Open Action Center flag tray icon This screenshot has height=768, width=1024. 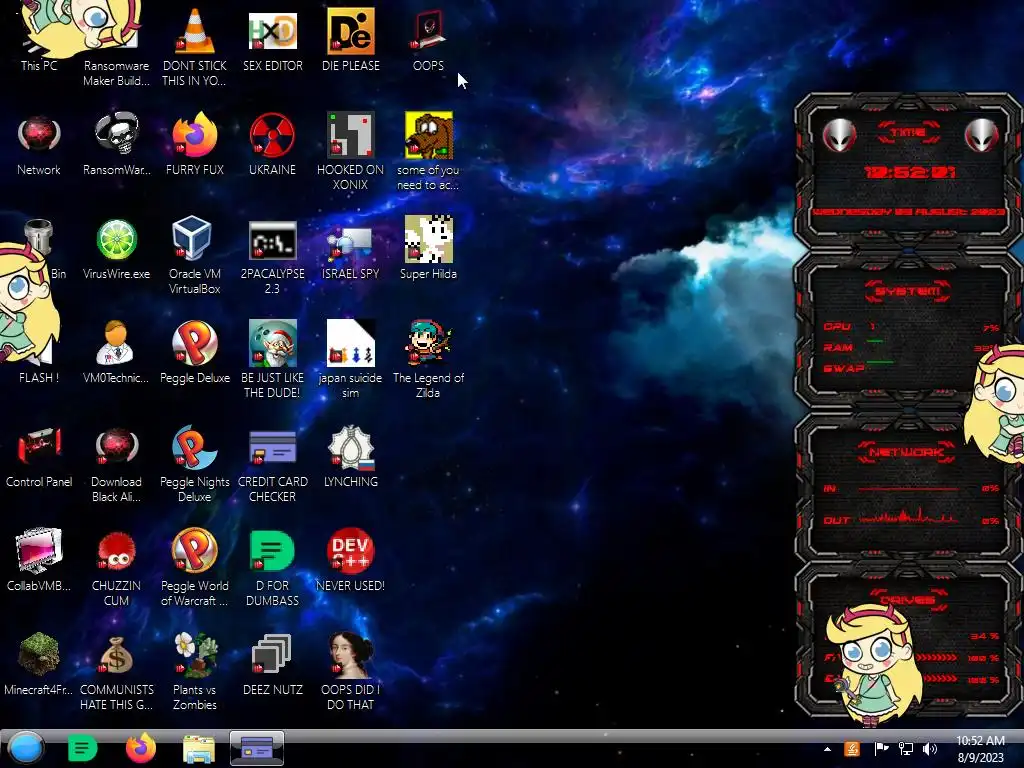coord(881,749)
